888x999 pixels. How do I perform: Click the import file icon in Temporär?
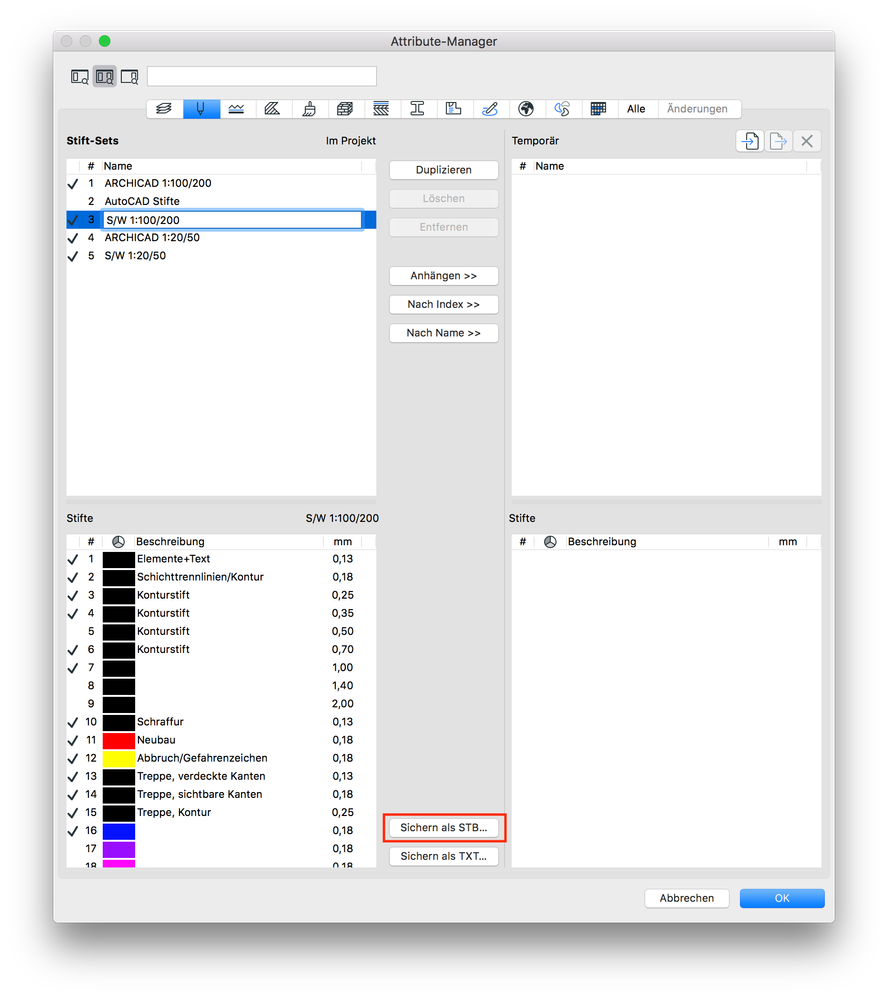[x=750, y=141]
